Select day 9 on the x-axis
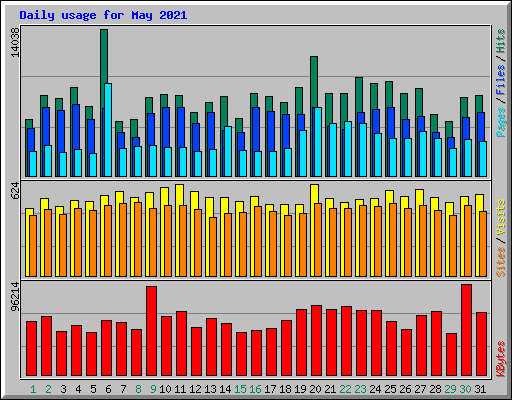Viewport: 512px width, 400px height. click(153, 389)
